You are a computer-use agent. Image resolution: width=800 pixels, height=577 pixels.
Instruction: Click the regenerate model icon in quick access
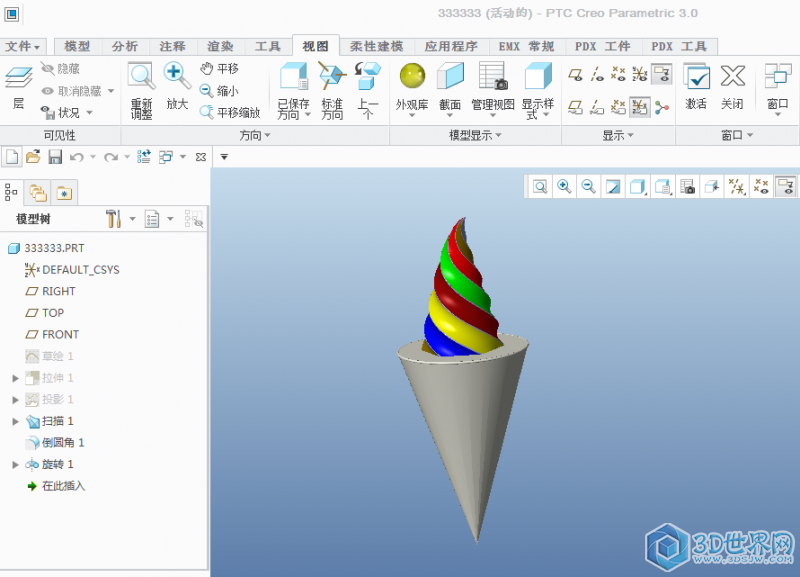pos(144,157)
